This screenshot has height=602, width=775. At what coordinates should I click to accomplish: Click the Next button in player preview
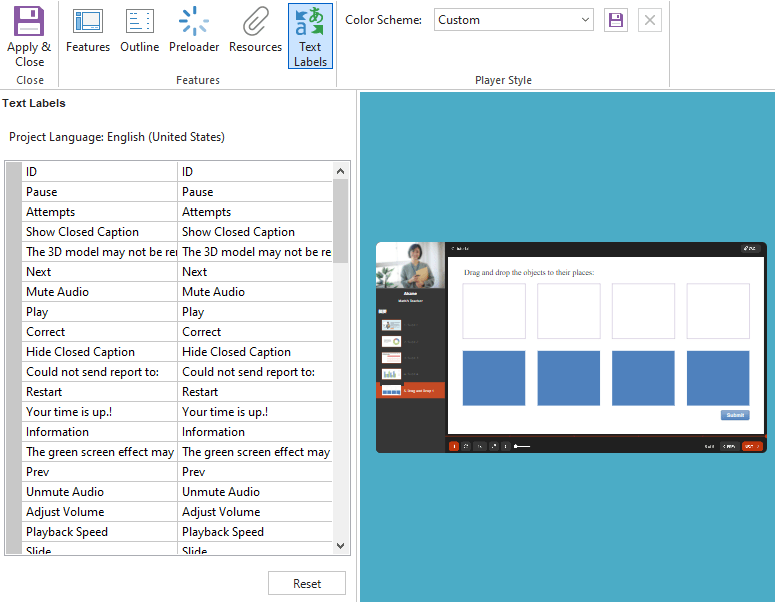pos(752,446)
